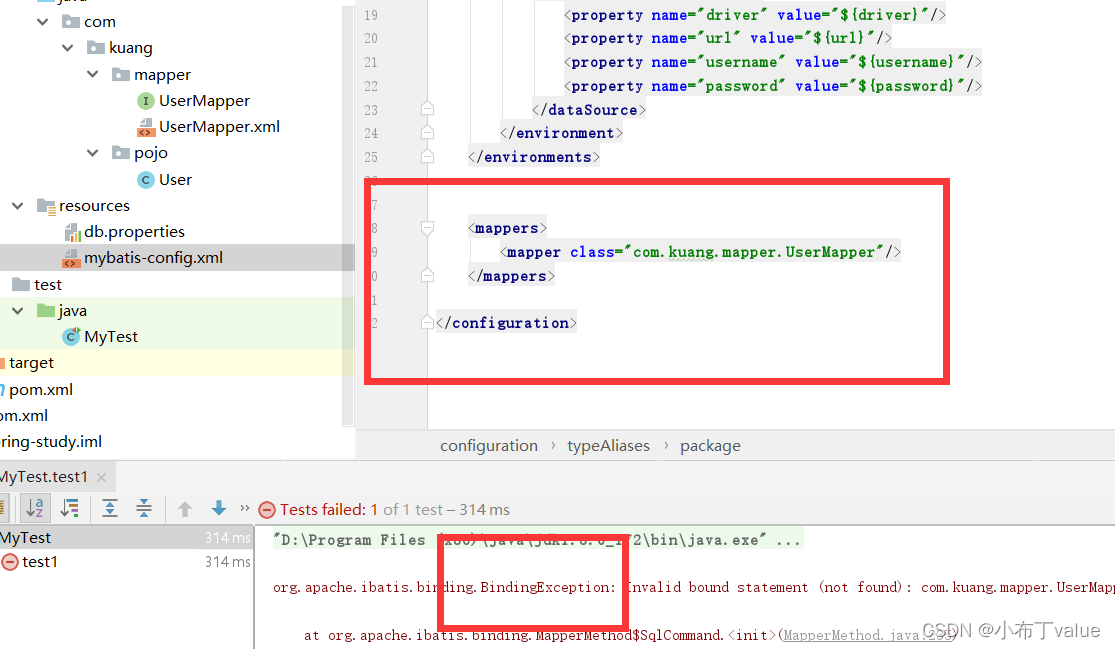The image size is (1115, 649).
Task: Click the red Tests failed status icon
Action: pos(267,510)
